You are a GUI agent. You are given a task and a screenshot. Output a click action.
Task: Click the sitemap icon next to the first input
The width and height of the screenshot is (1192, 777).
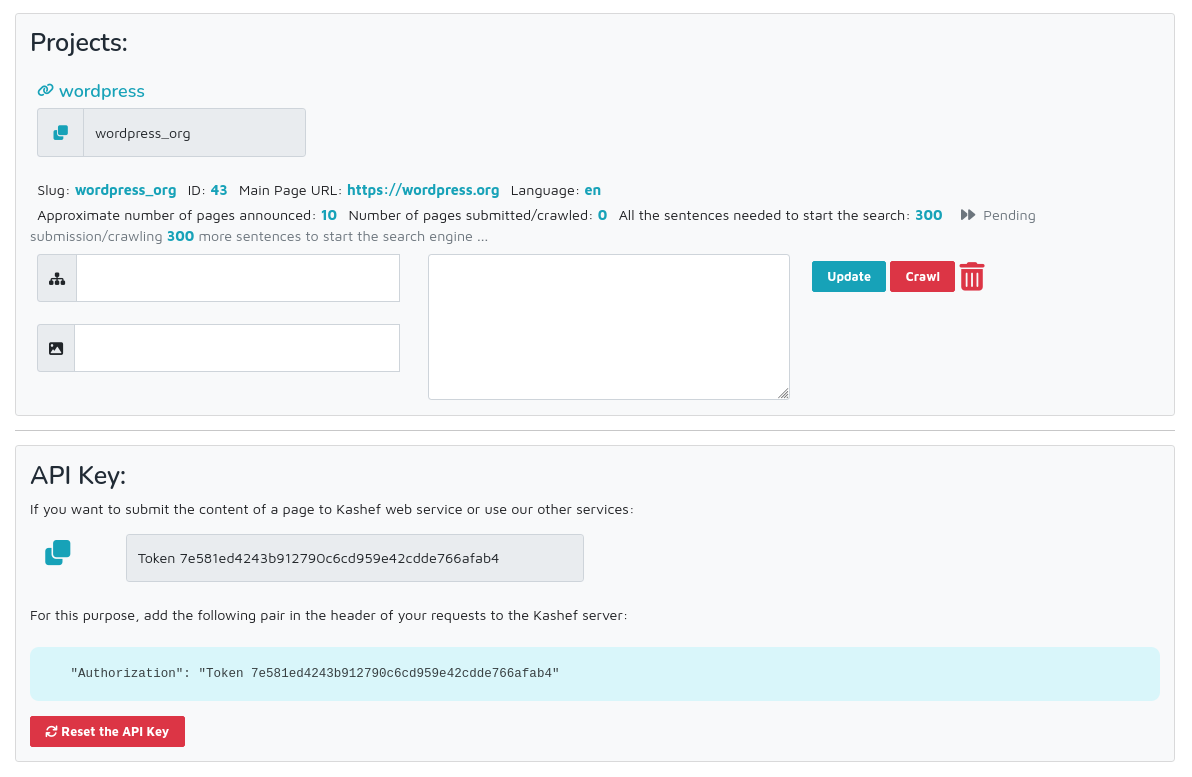coord(57,279)
